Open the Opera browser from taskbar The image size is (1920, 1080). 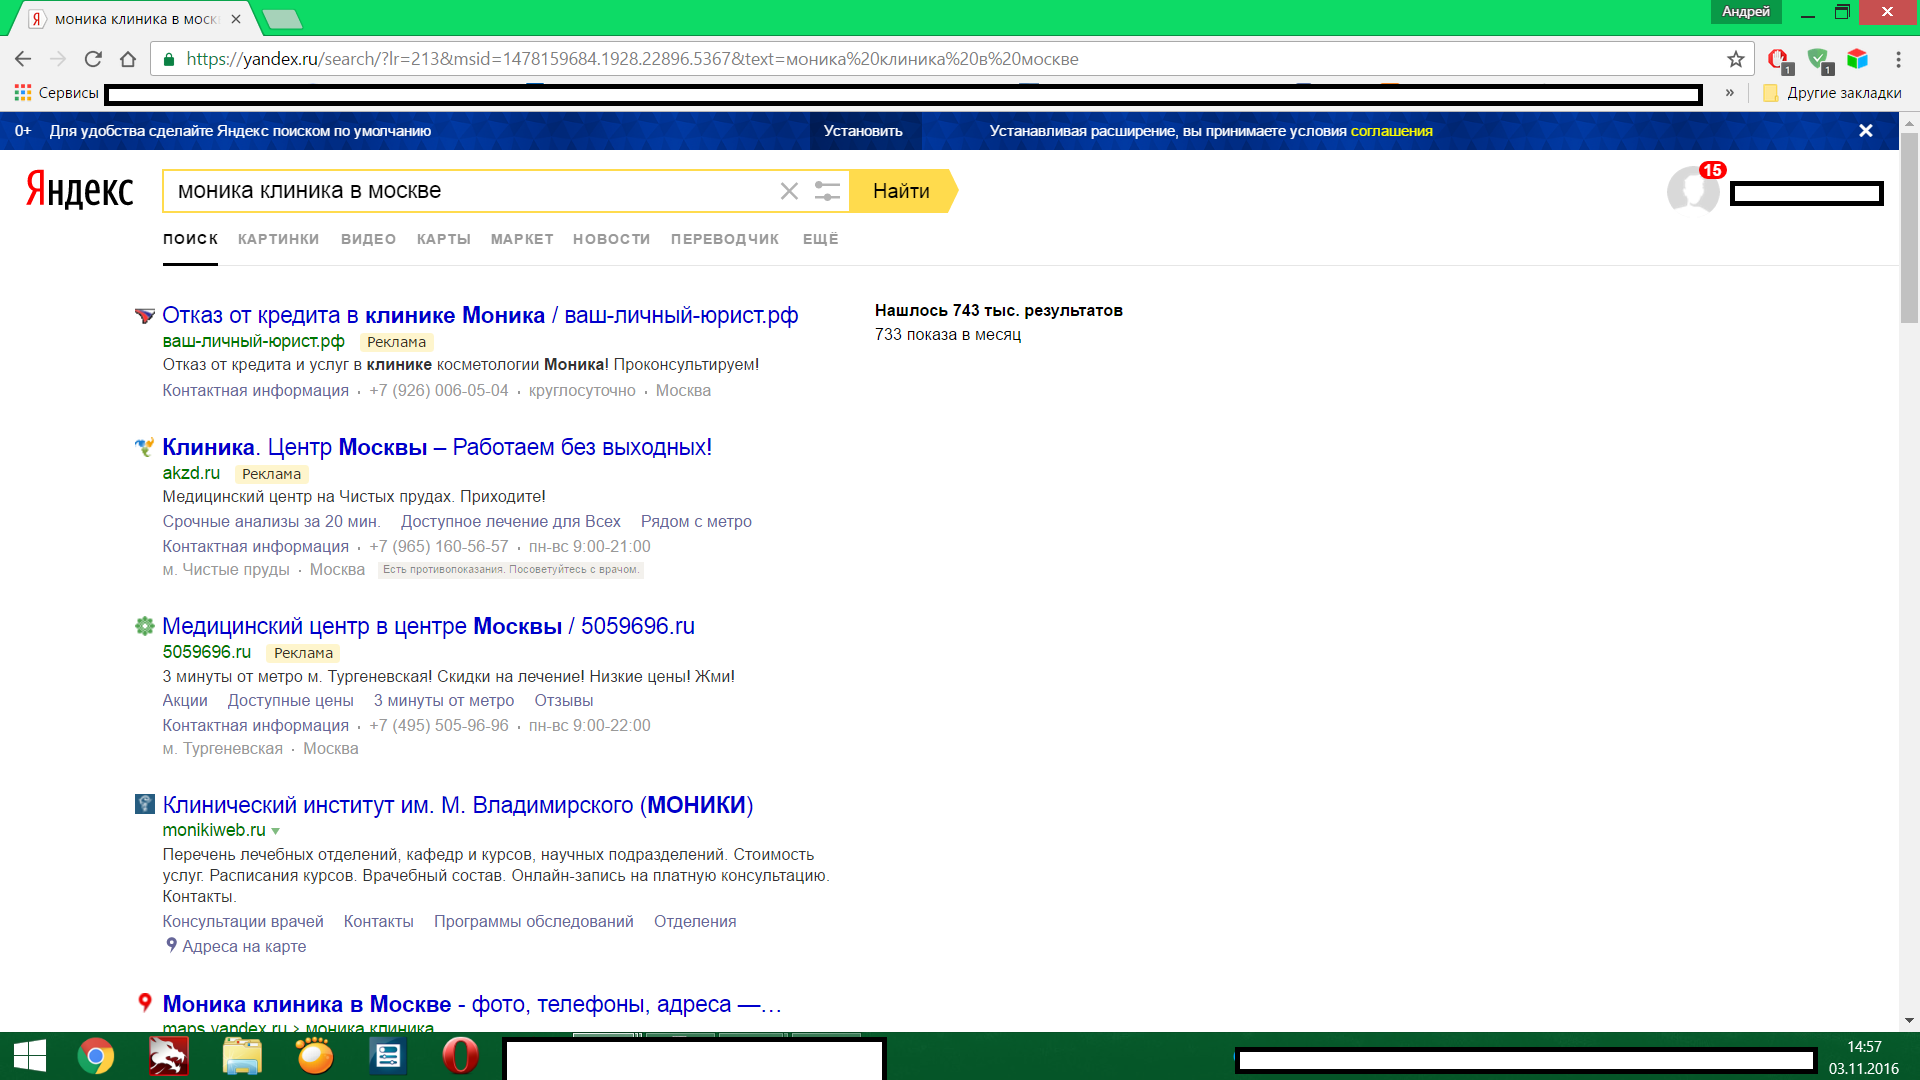(460, 1056)
